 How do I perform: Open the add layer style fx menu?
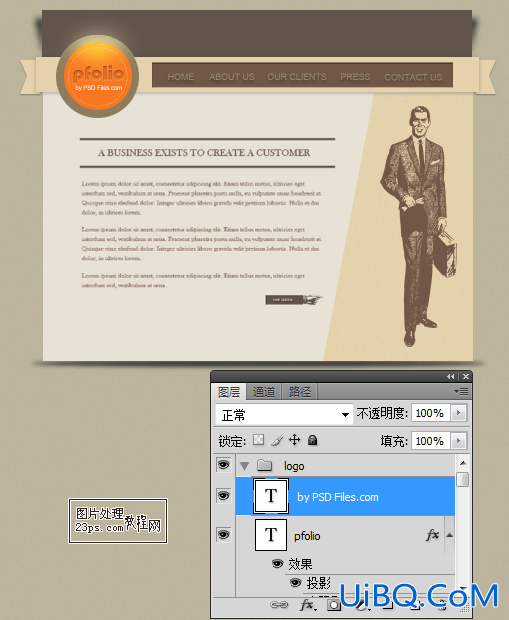[x=307, y=605]
